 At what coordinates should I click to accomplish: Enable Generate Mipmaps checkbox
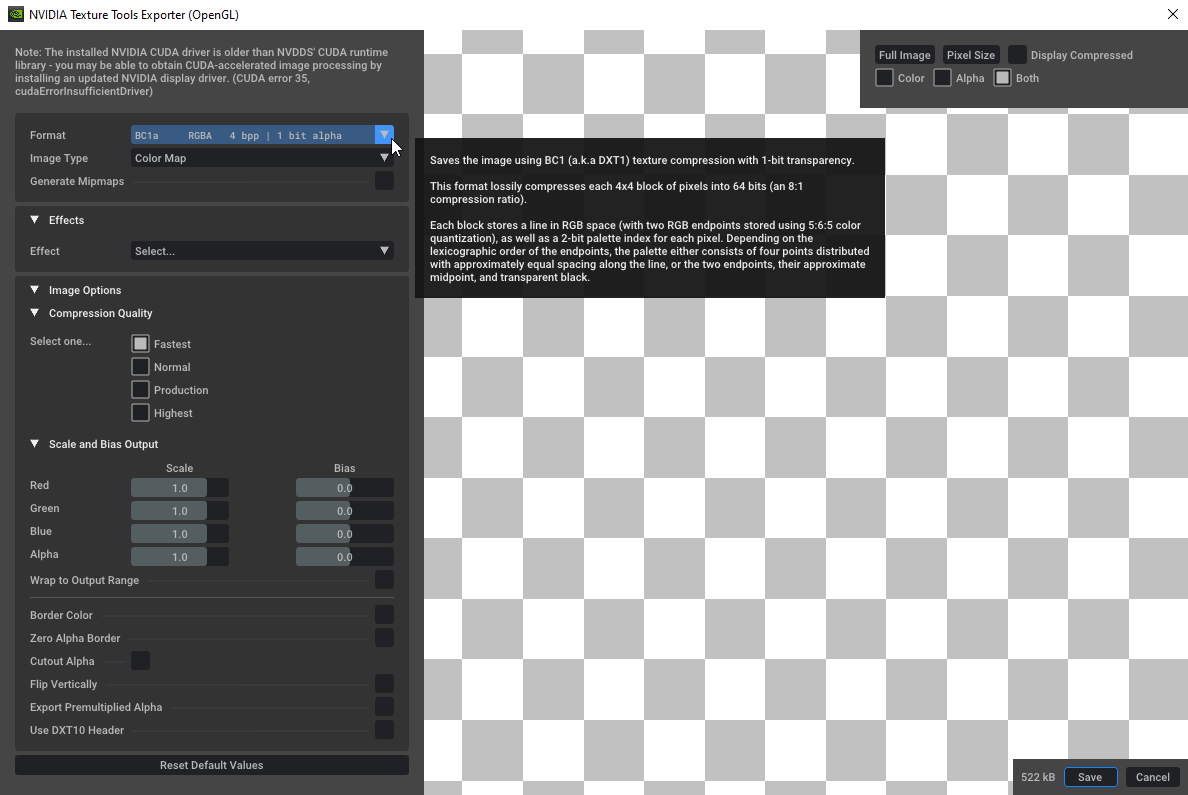(384, 180)
